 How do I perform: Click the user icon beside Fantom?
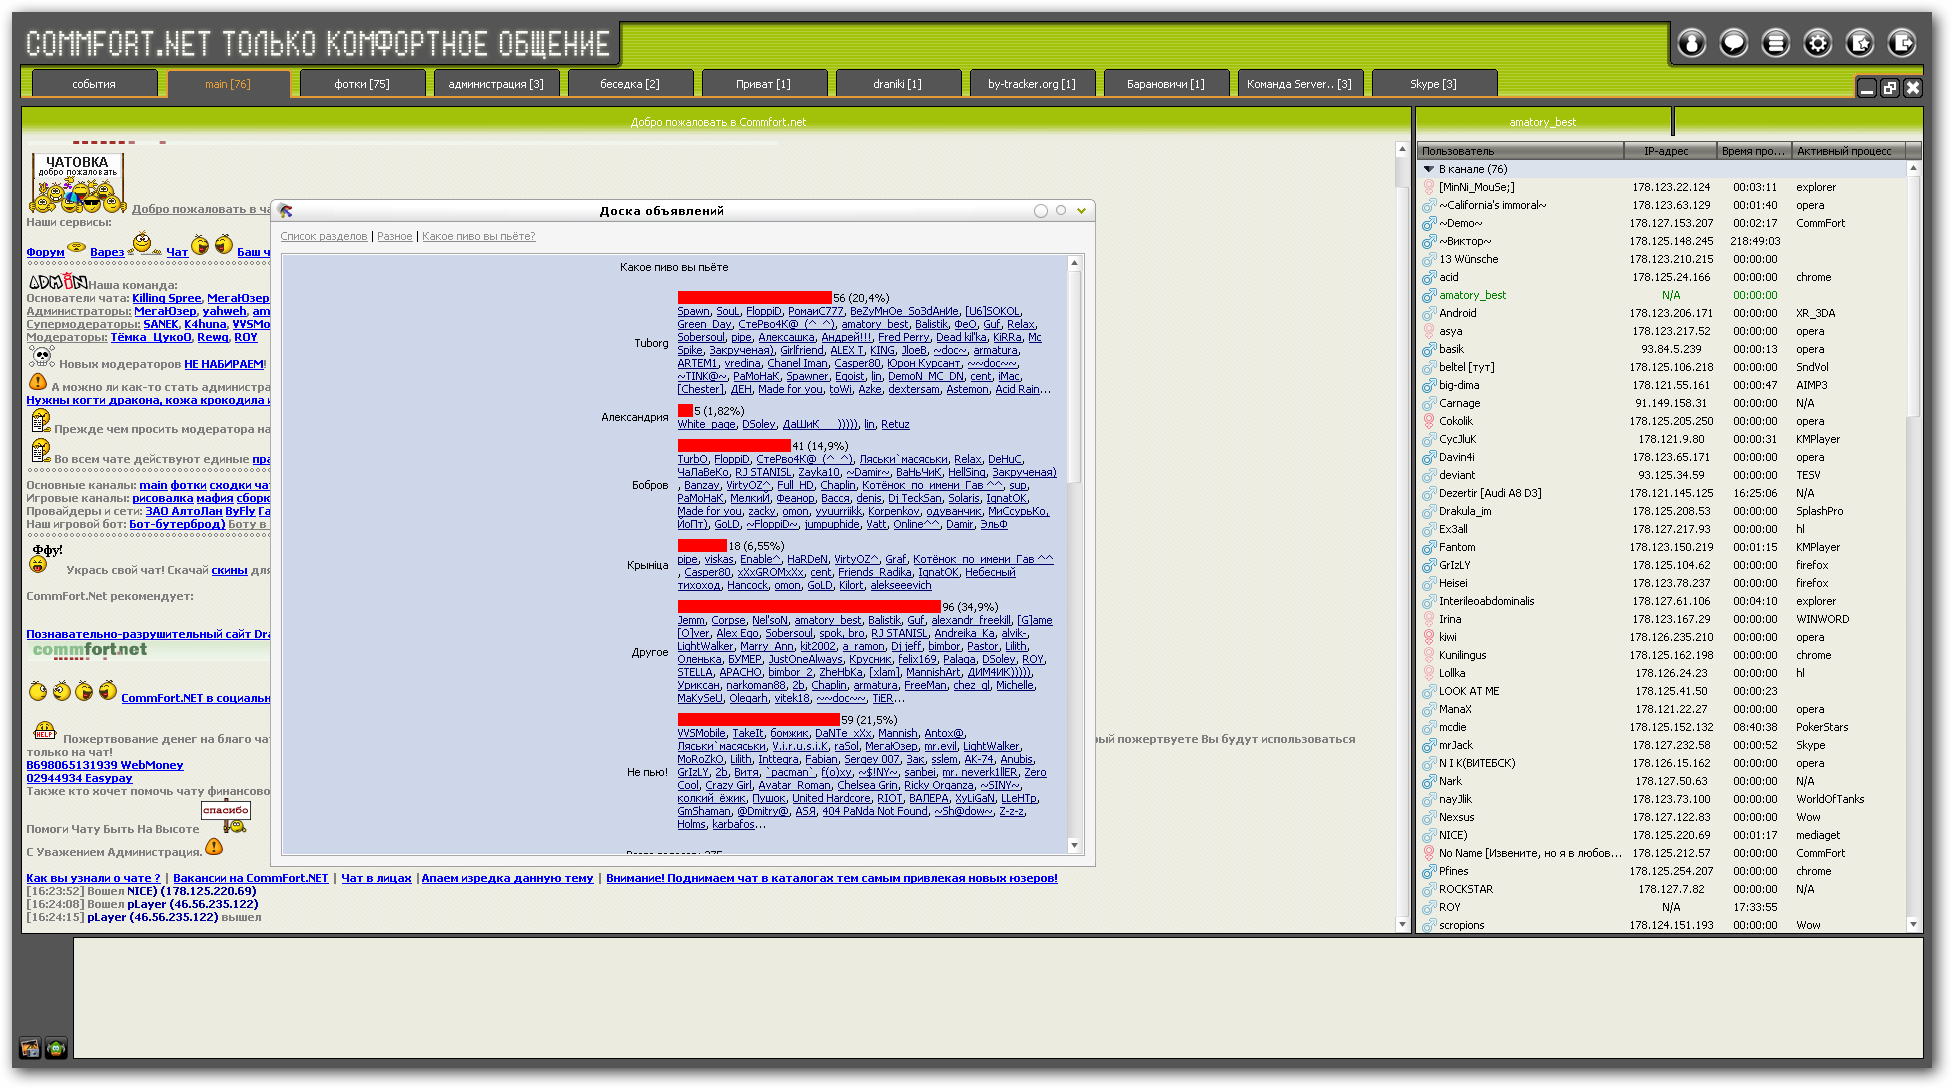pyautogui.click(x=1429, y=547)
